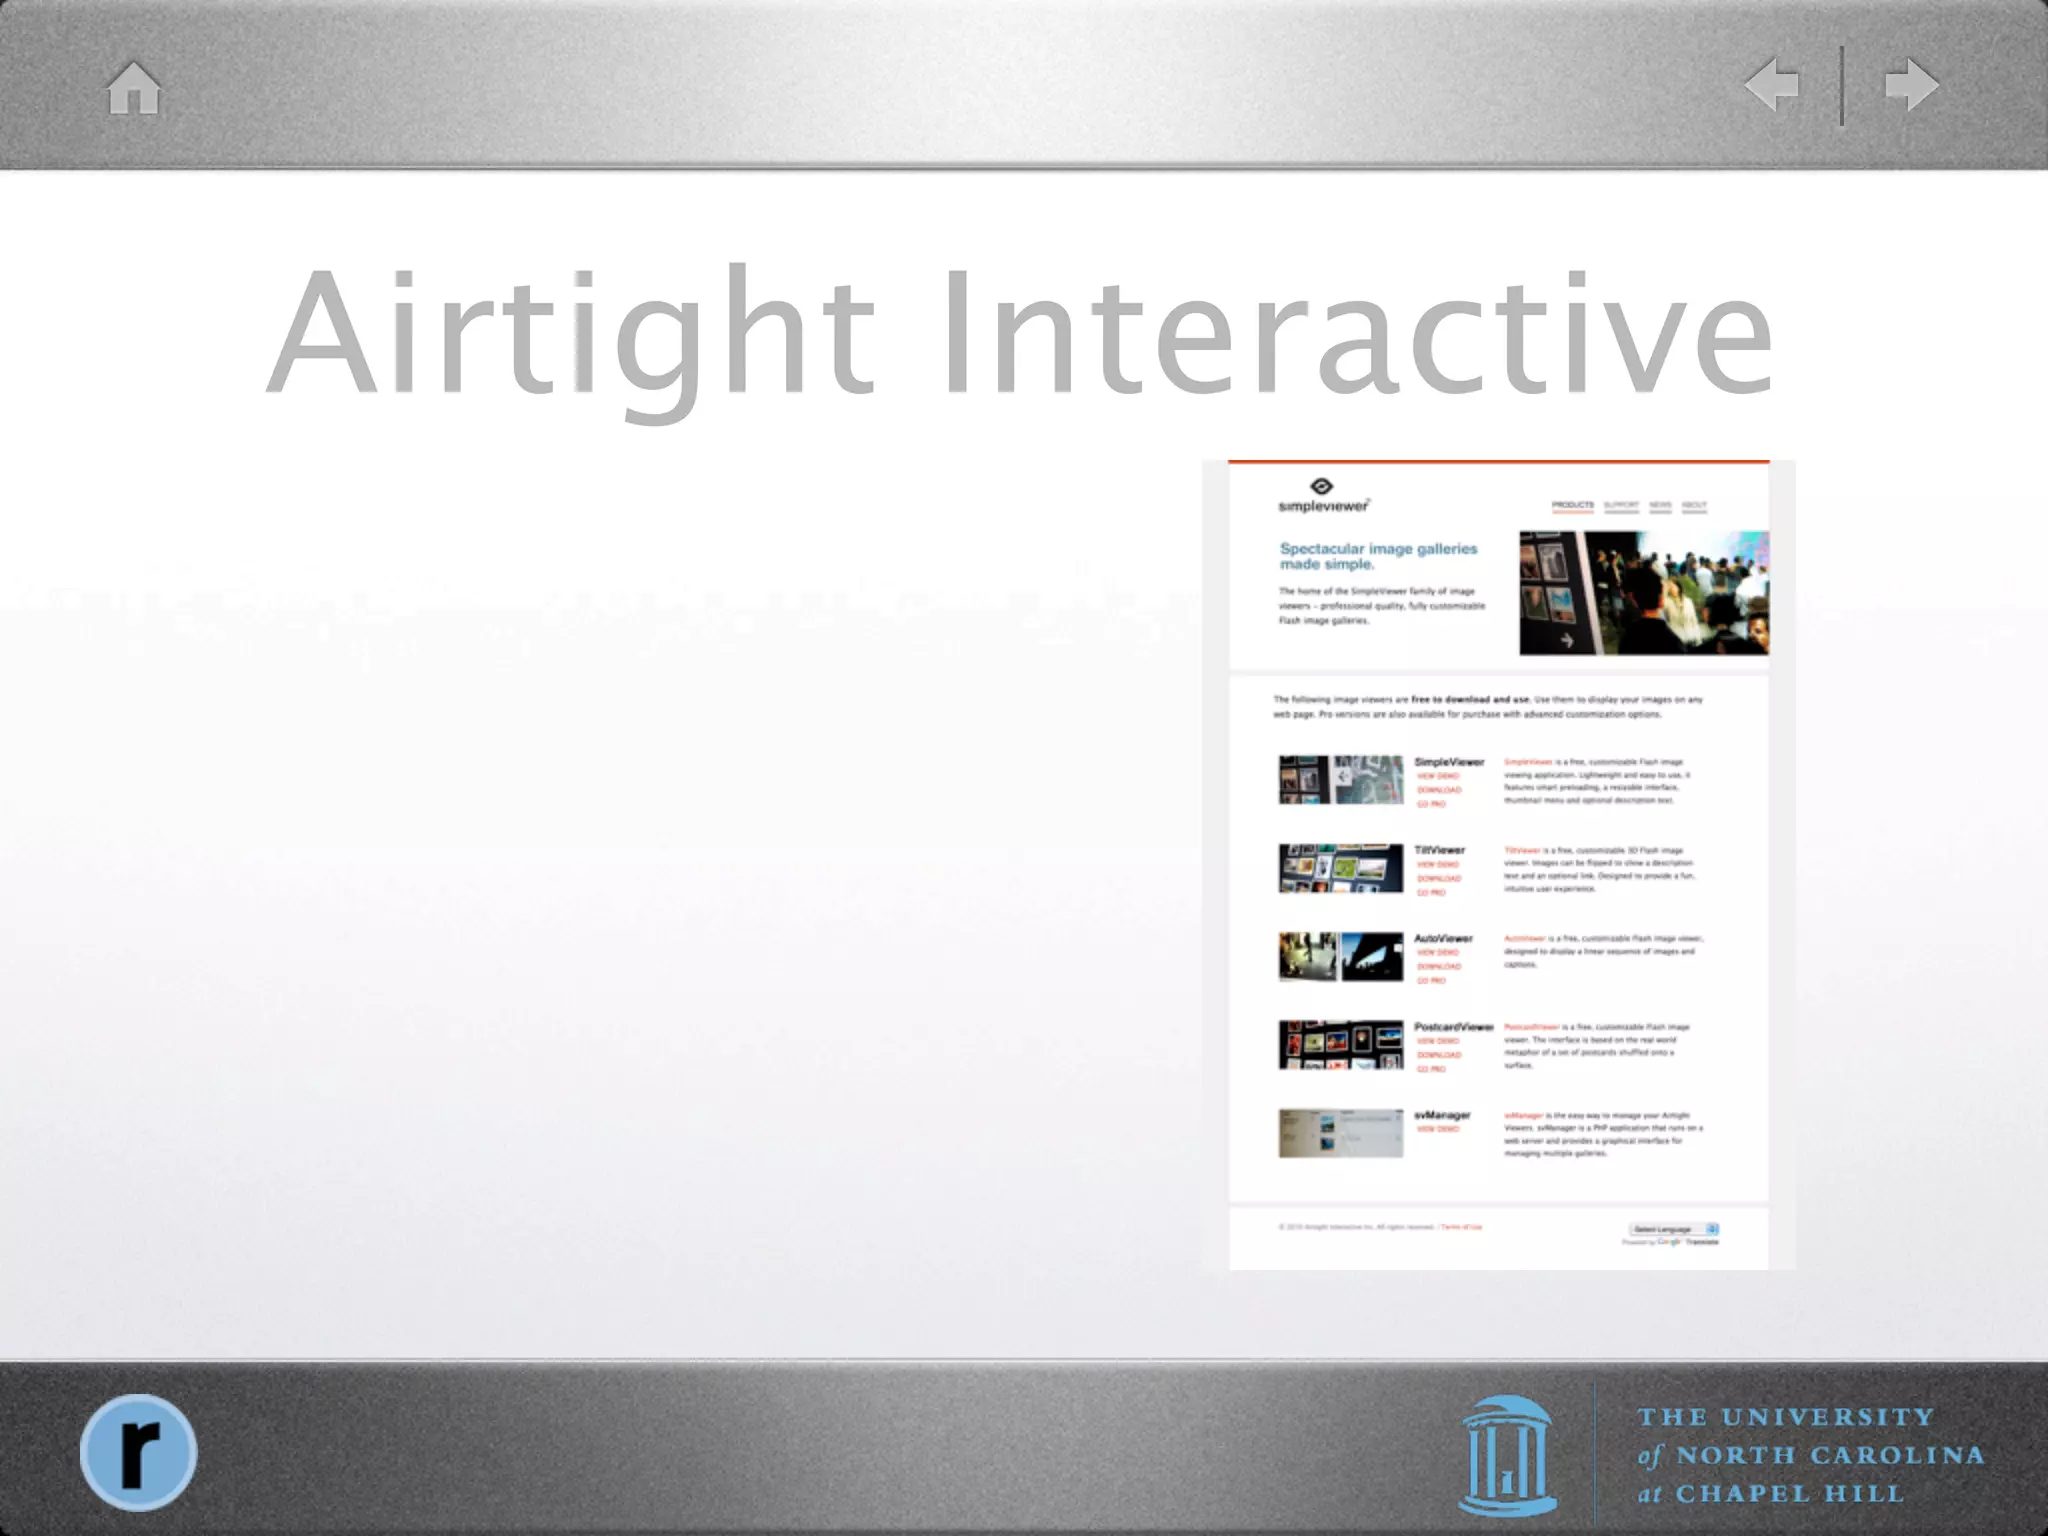
Task: Click 'The University of North Carolina' text
Action: 1810,1455
